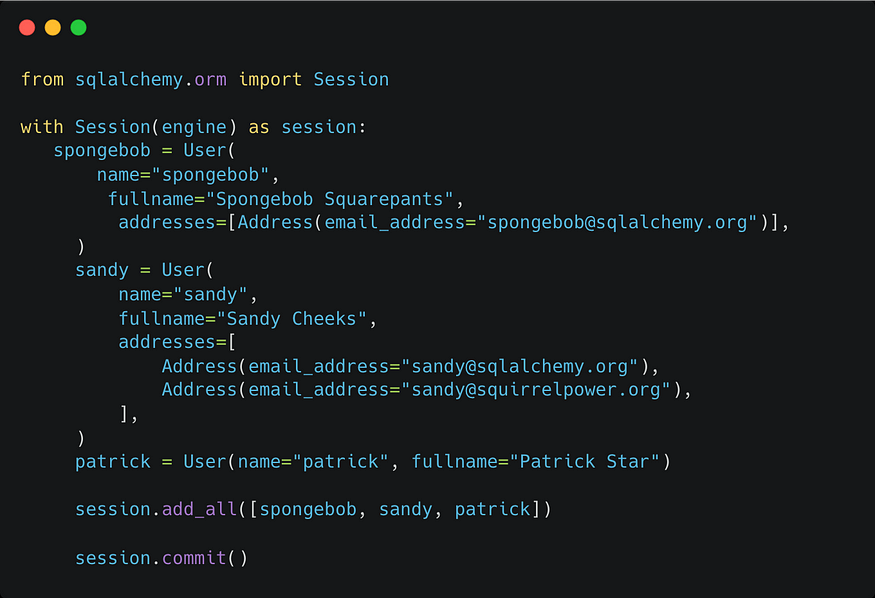Click the yellow minimize window dot
The width and height of the screenshot is (875, 598).
pos(52,27)
